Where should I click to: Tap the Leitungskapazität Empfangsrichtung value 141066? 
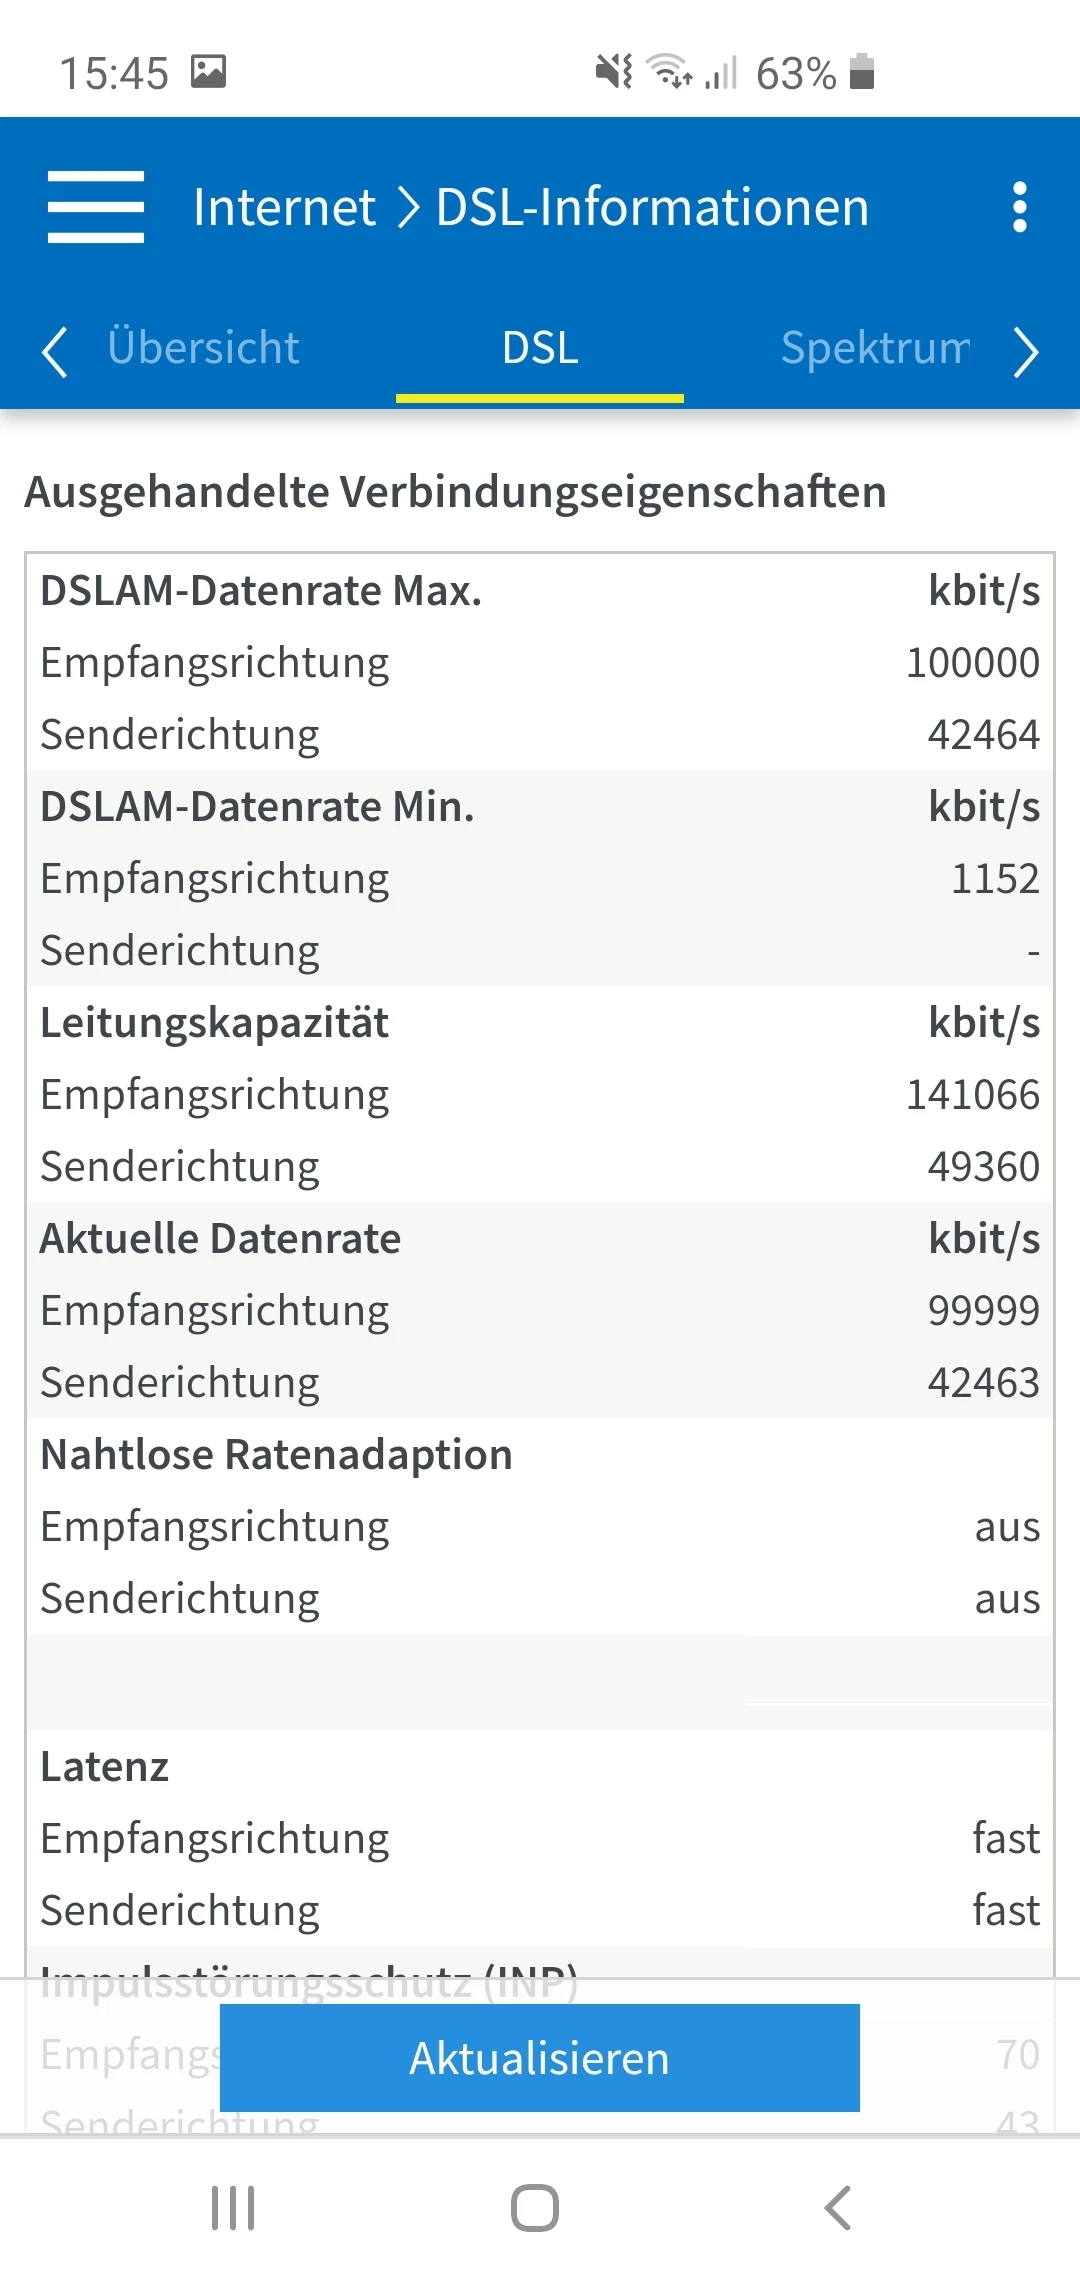[x=972, y=1095]
